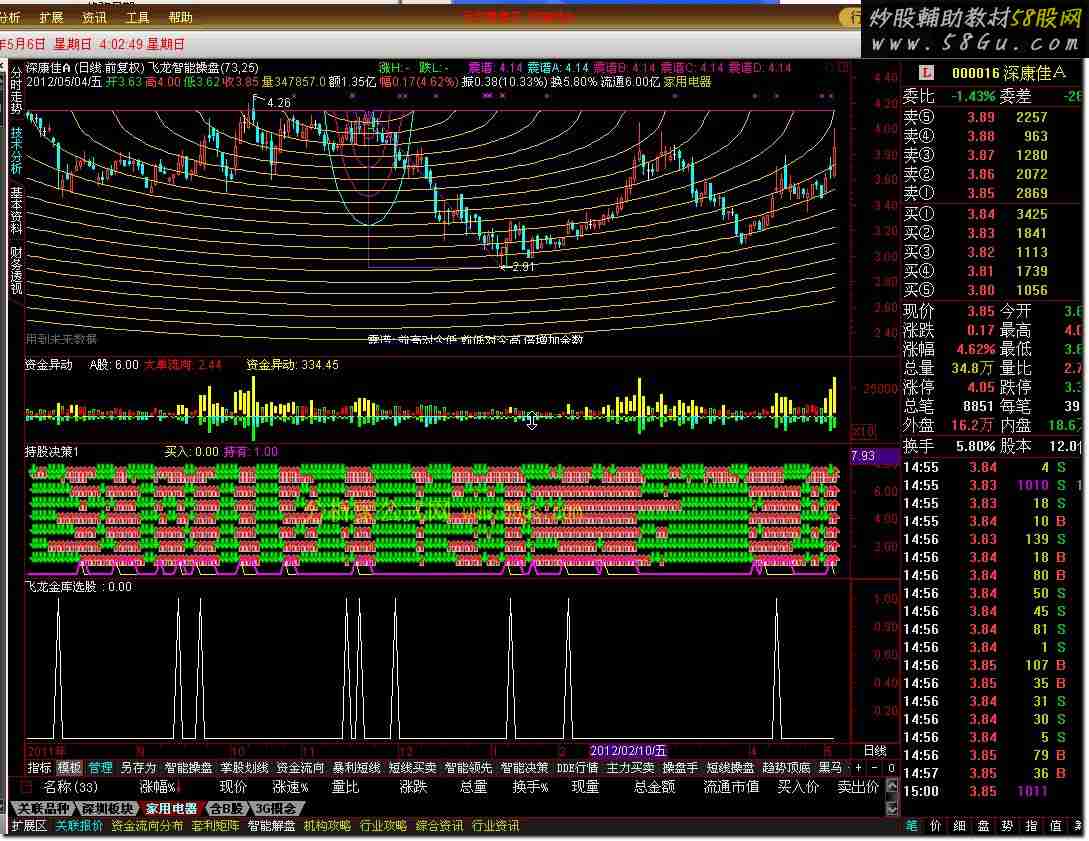This screenshot has width=1089, height=841.
Task: Select the 笔 tick view in bottom-right strip
Action: click(911, 826)
